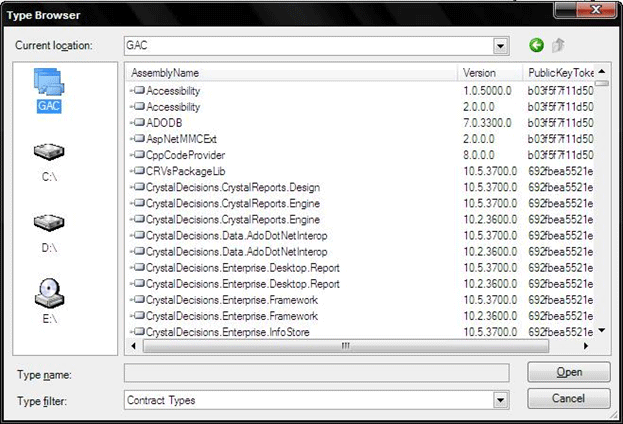Sort by the AssemblyName column header
The image size is (623, 424).
click(x=292, y=73)
